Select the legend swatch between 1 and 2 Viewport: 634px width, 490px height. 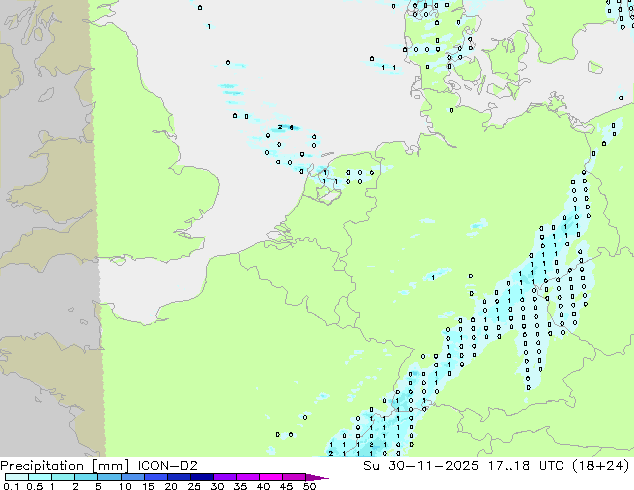point(63,477)
